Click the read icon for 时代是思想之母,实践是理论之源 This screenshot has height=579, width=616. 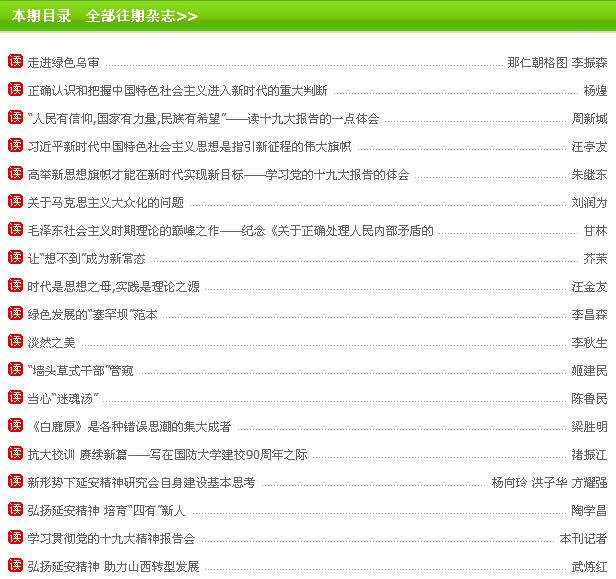click(x=15, y=286)
